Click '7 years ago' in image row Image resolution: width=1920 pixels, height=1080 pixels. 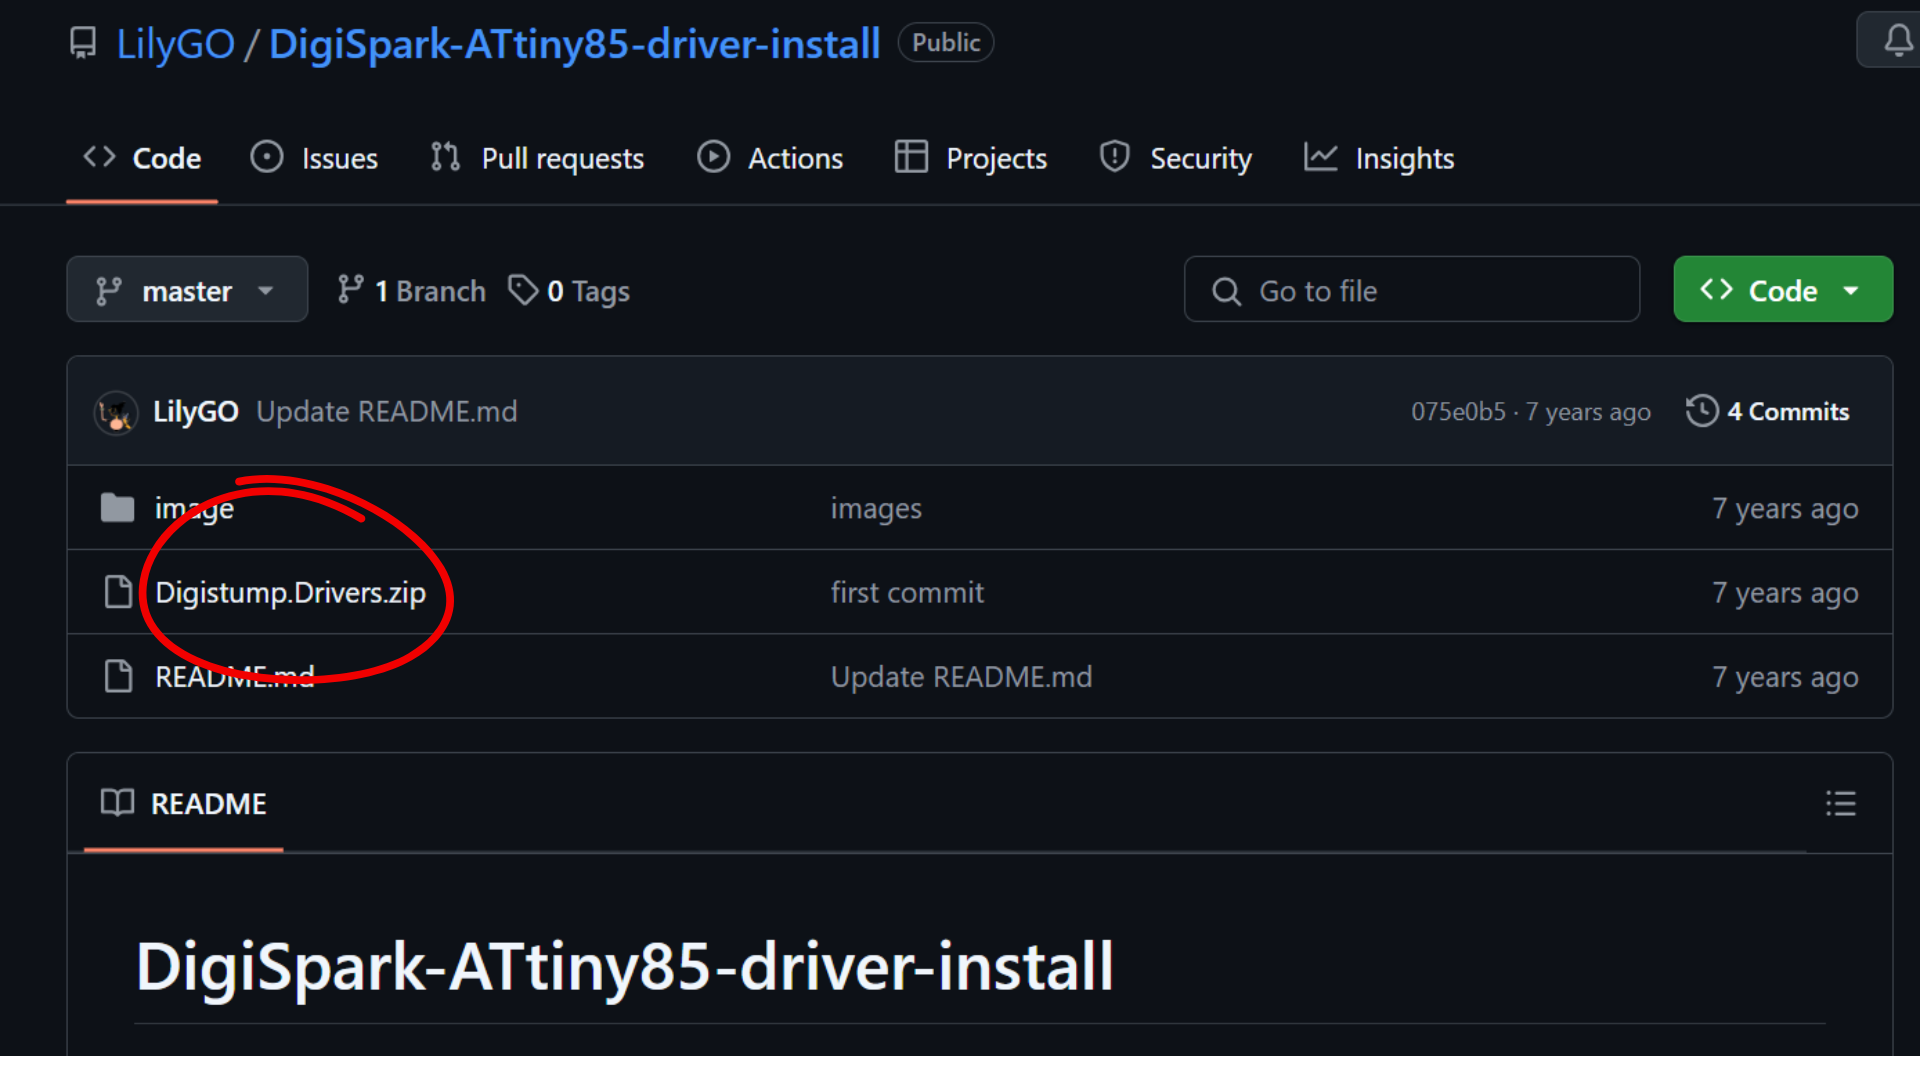(1785, 509)
